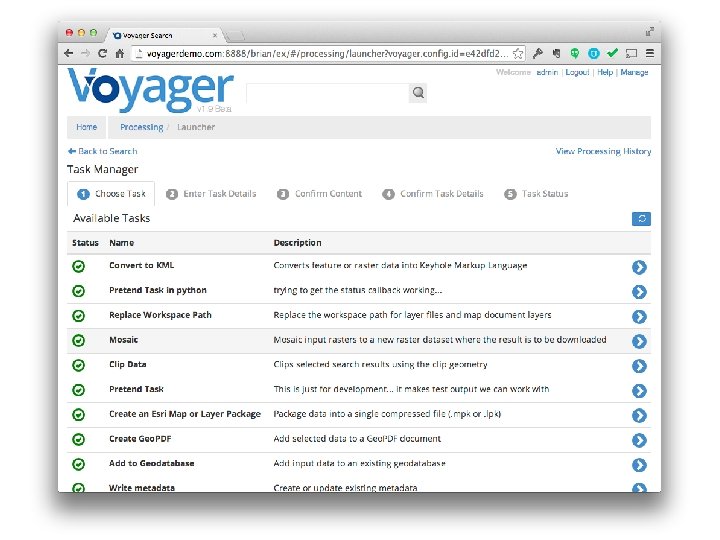
Task: Click the Mosaic task name
Action: 124,340
